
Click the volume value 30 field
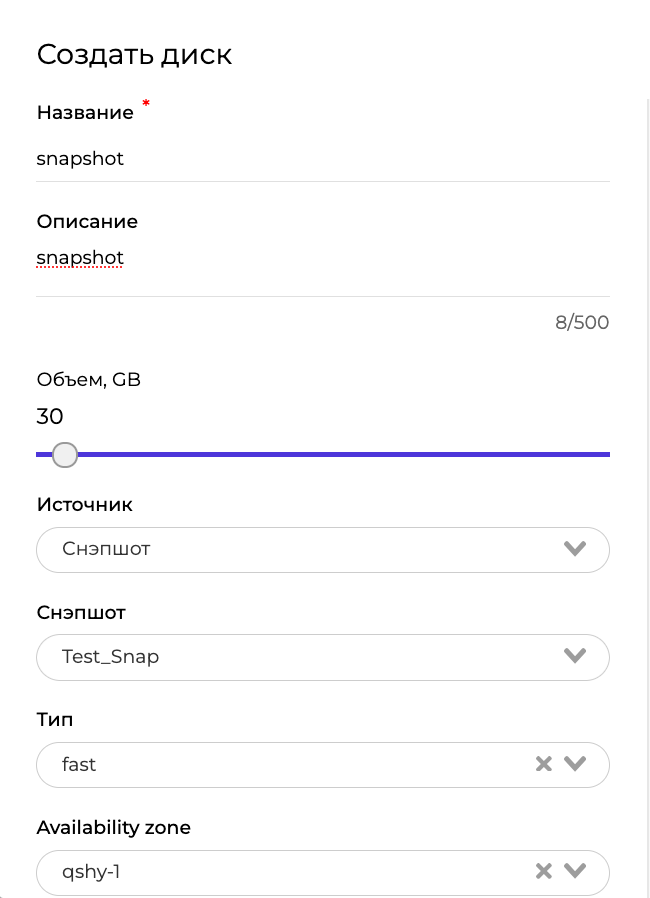point(50,416)
